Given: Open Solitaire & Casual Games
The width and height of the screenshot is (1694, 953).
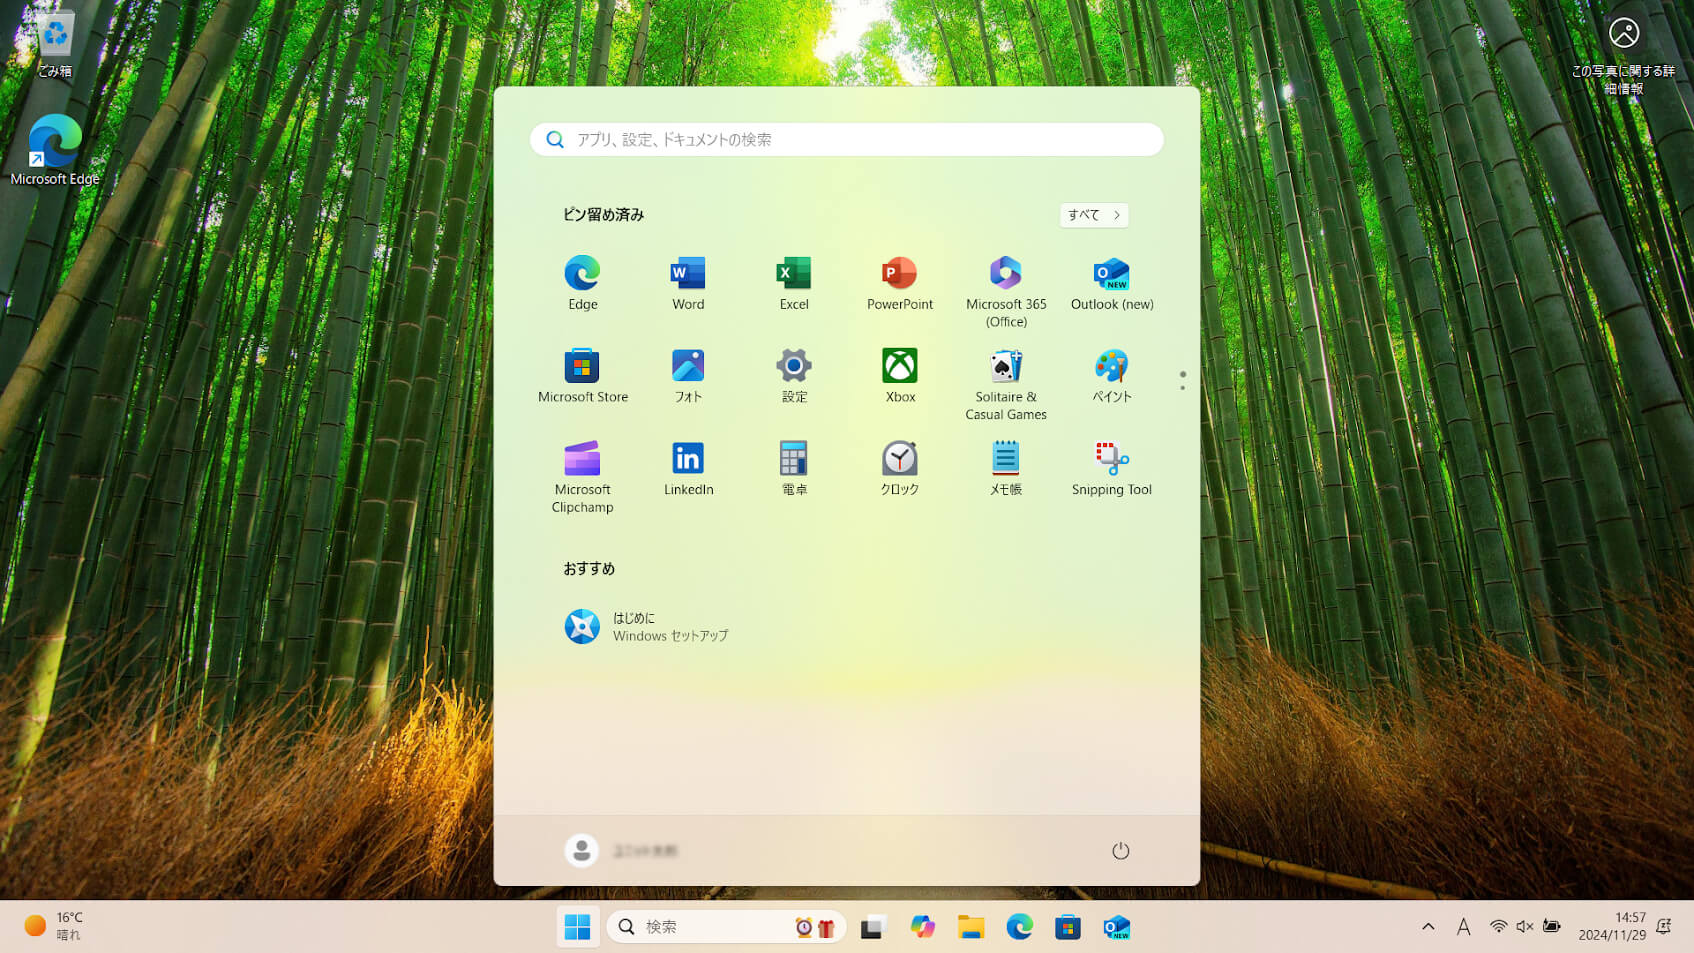Looking at the screenshot, I should click(1006, 384).
